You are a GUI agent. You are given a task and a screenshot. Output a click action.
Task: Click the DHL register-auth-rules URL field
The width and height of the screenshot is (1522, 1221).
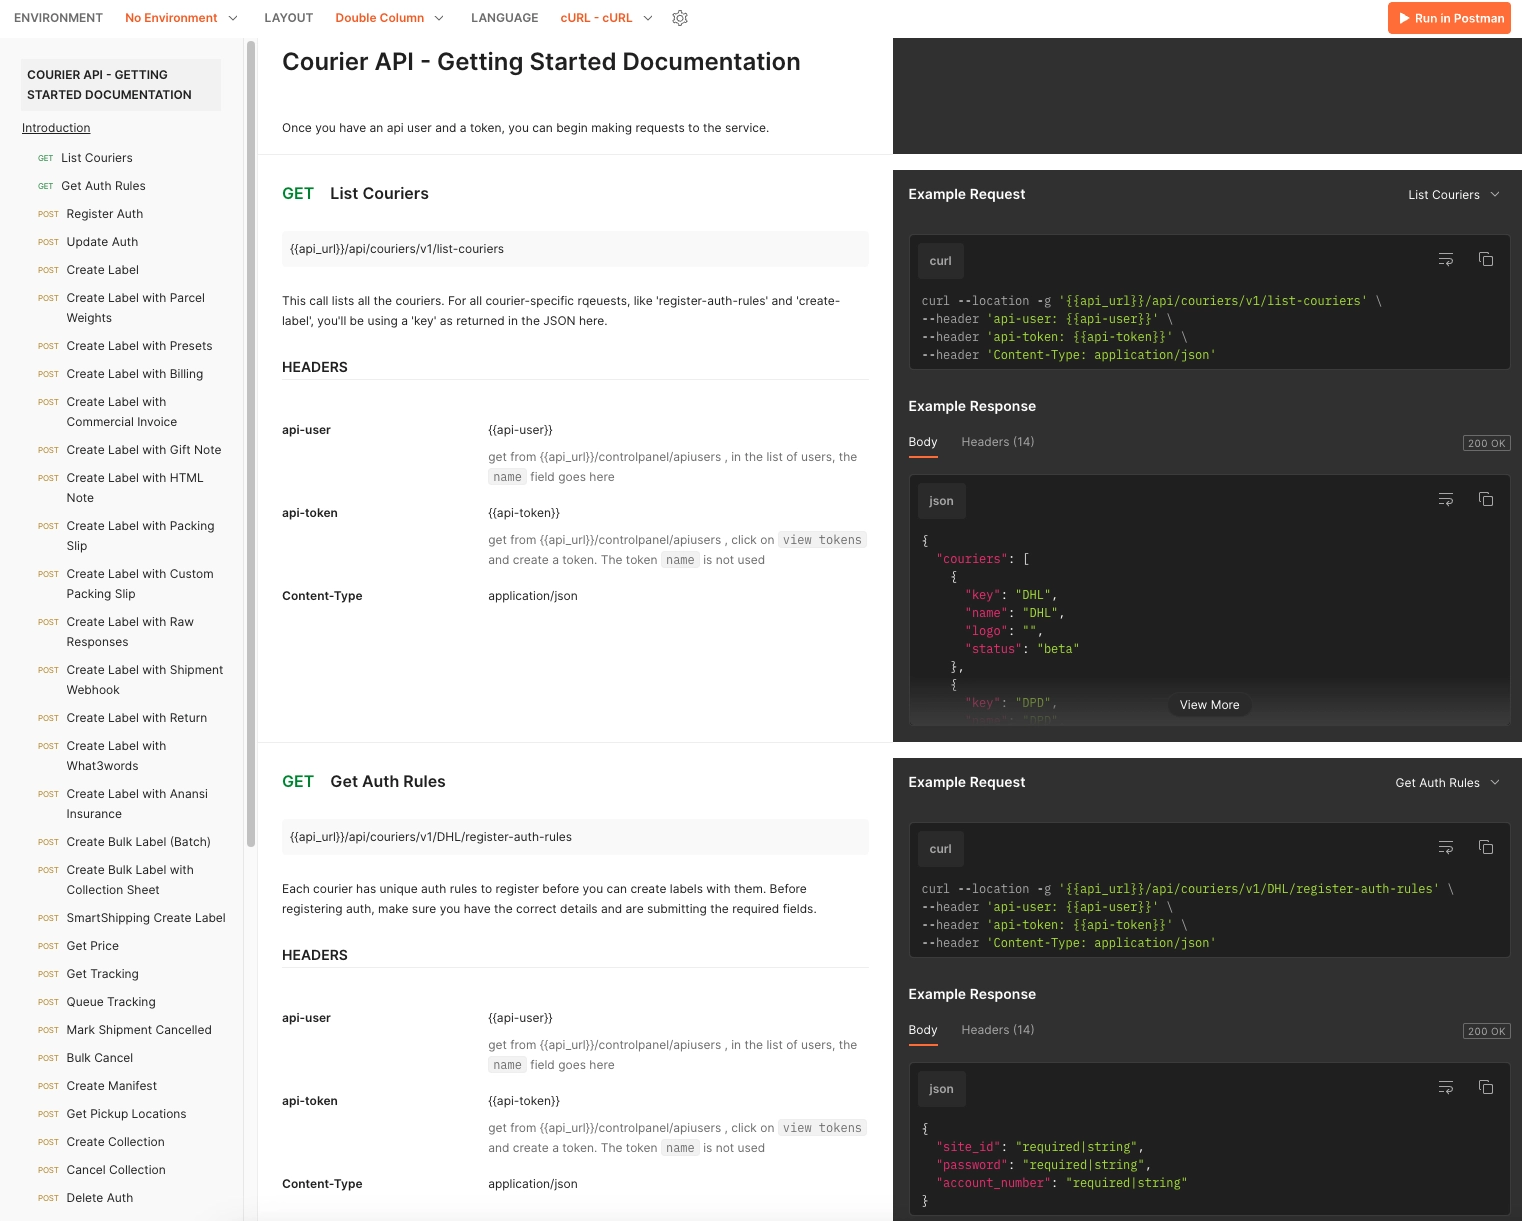[x=575, y=837]
